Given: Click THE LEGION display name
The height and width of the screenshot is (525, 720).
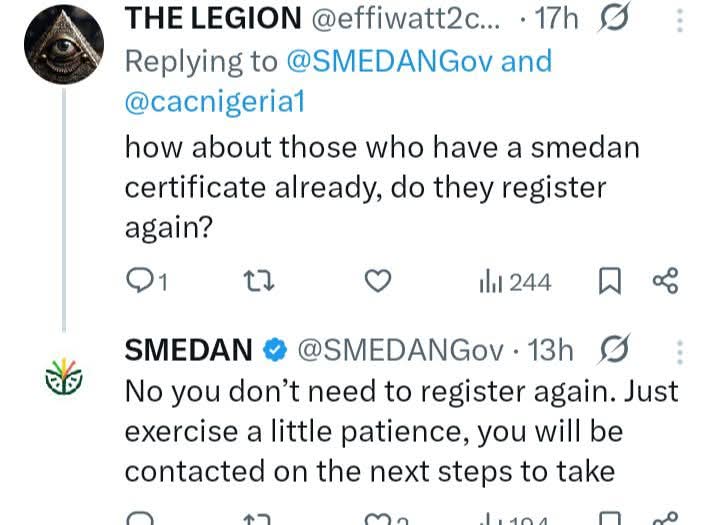Looking at the screenshot, I should point(213,18).
